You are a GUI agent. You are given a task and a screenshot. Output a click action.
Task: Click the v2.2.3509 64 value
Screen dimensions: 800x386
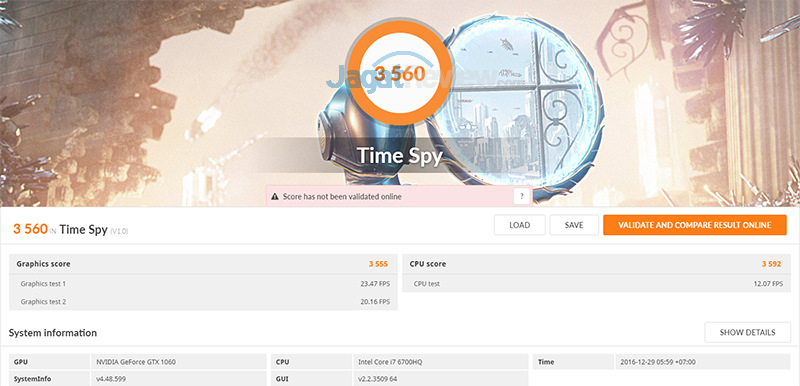[378, 379]
